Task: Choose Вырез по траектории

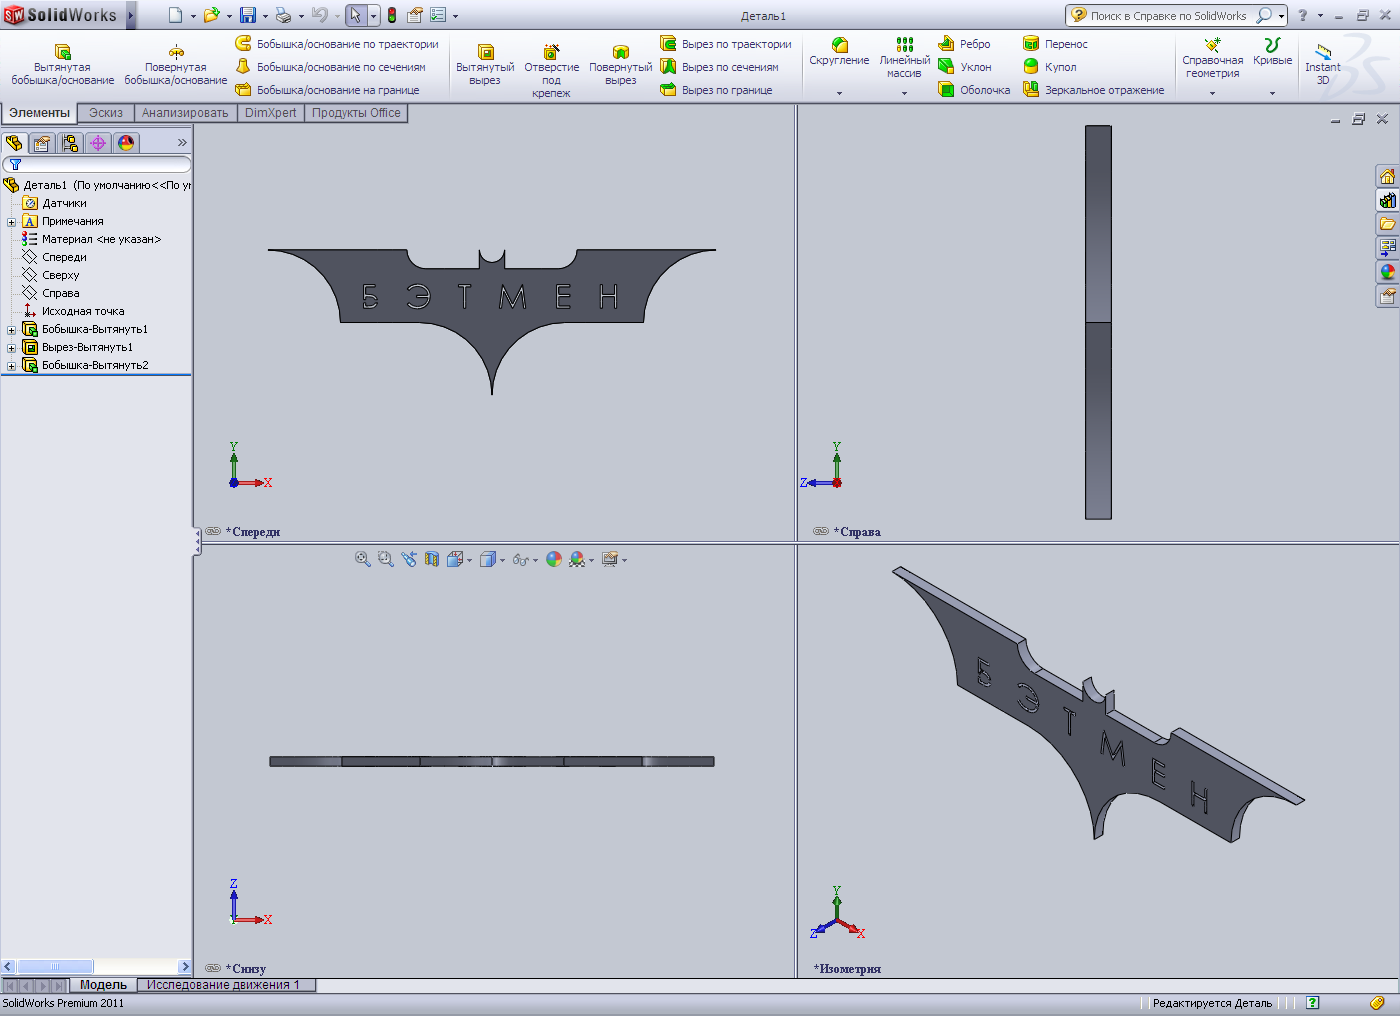Action: point(726,44)
